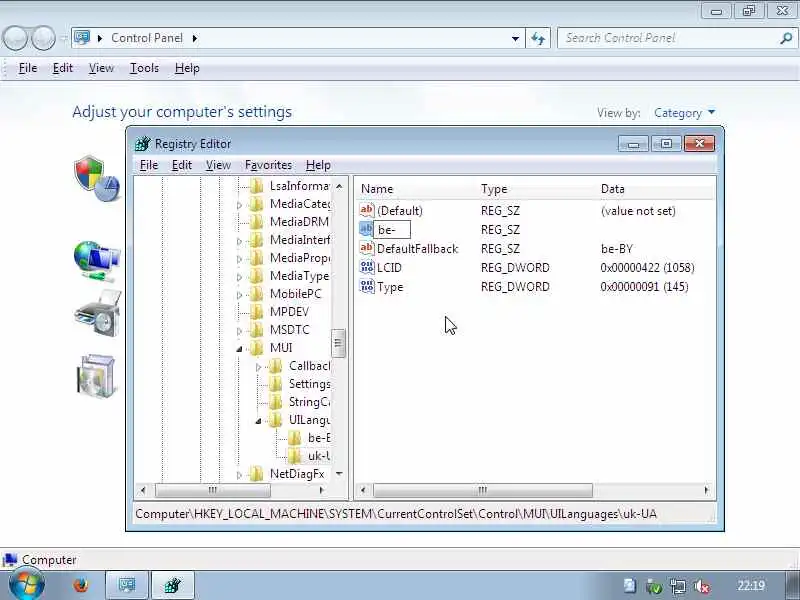
Task: Open the Control Panel address history dropdown
Action: pyautogui.click(x=515, y=38)
